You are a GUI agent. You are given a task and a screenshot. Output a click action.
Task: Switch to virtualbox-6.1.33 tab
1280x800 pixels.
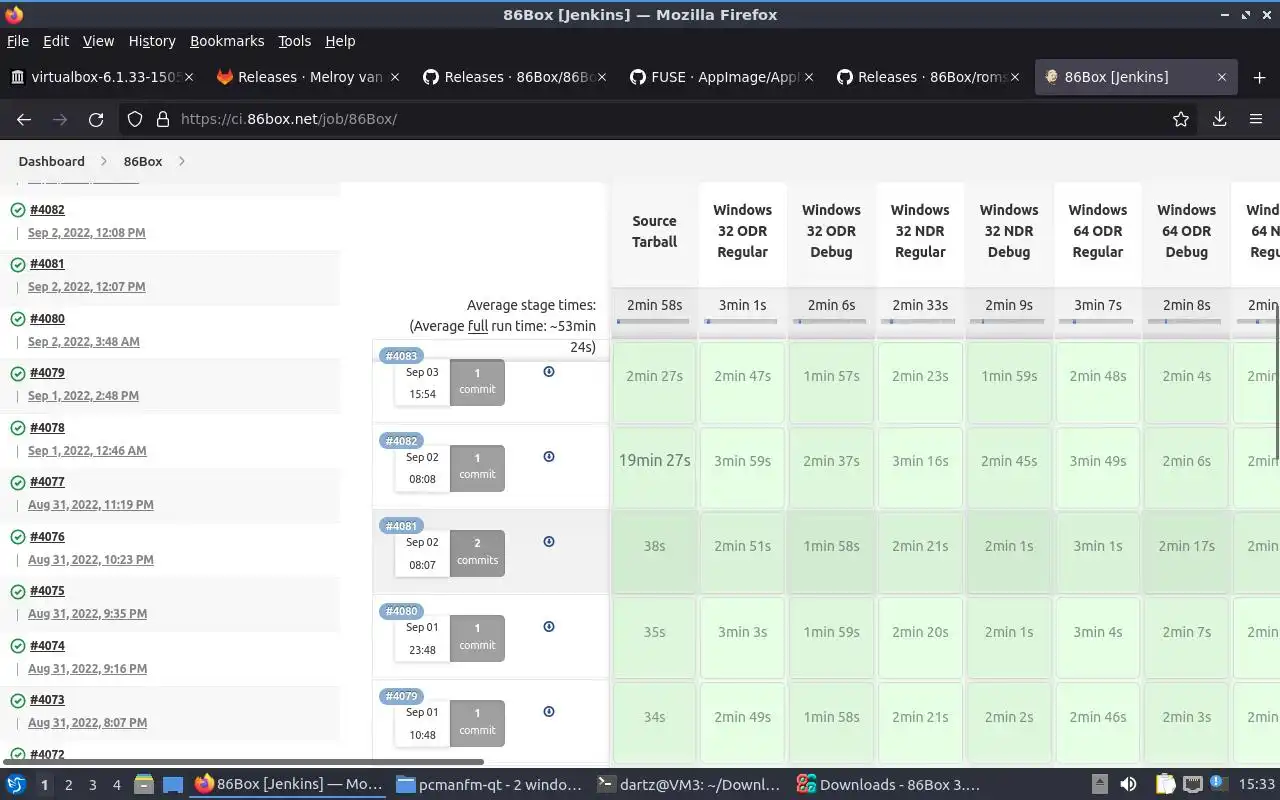(x=102, y=77)
